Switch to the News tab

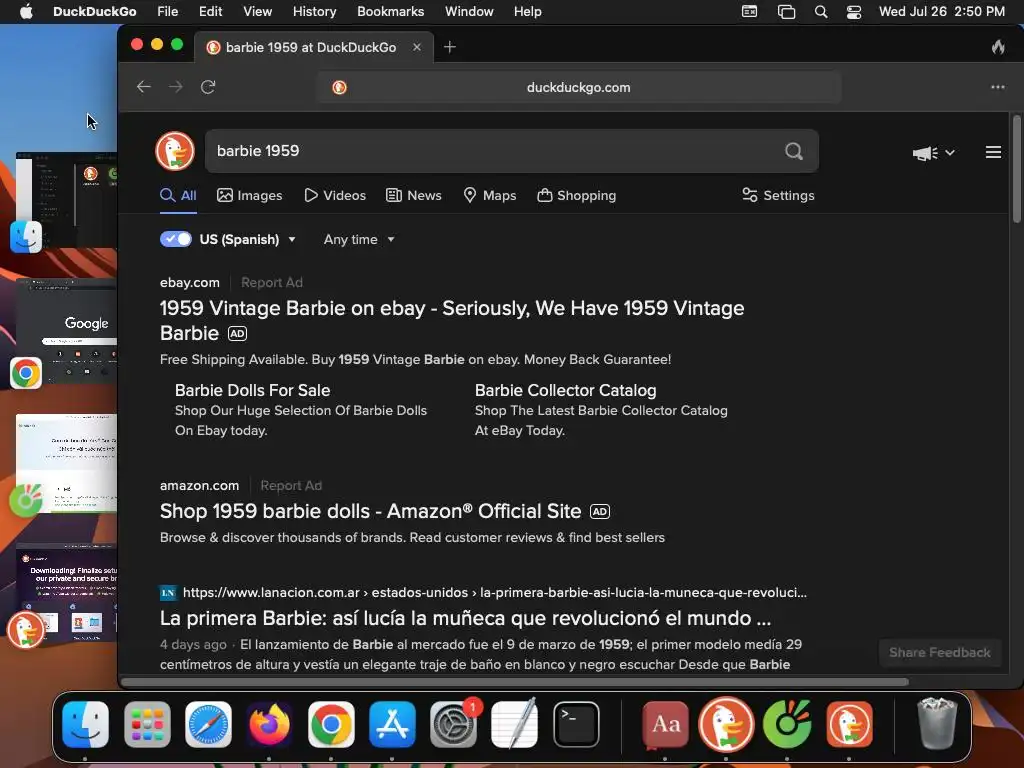(x=414, y=195)
